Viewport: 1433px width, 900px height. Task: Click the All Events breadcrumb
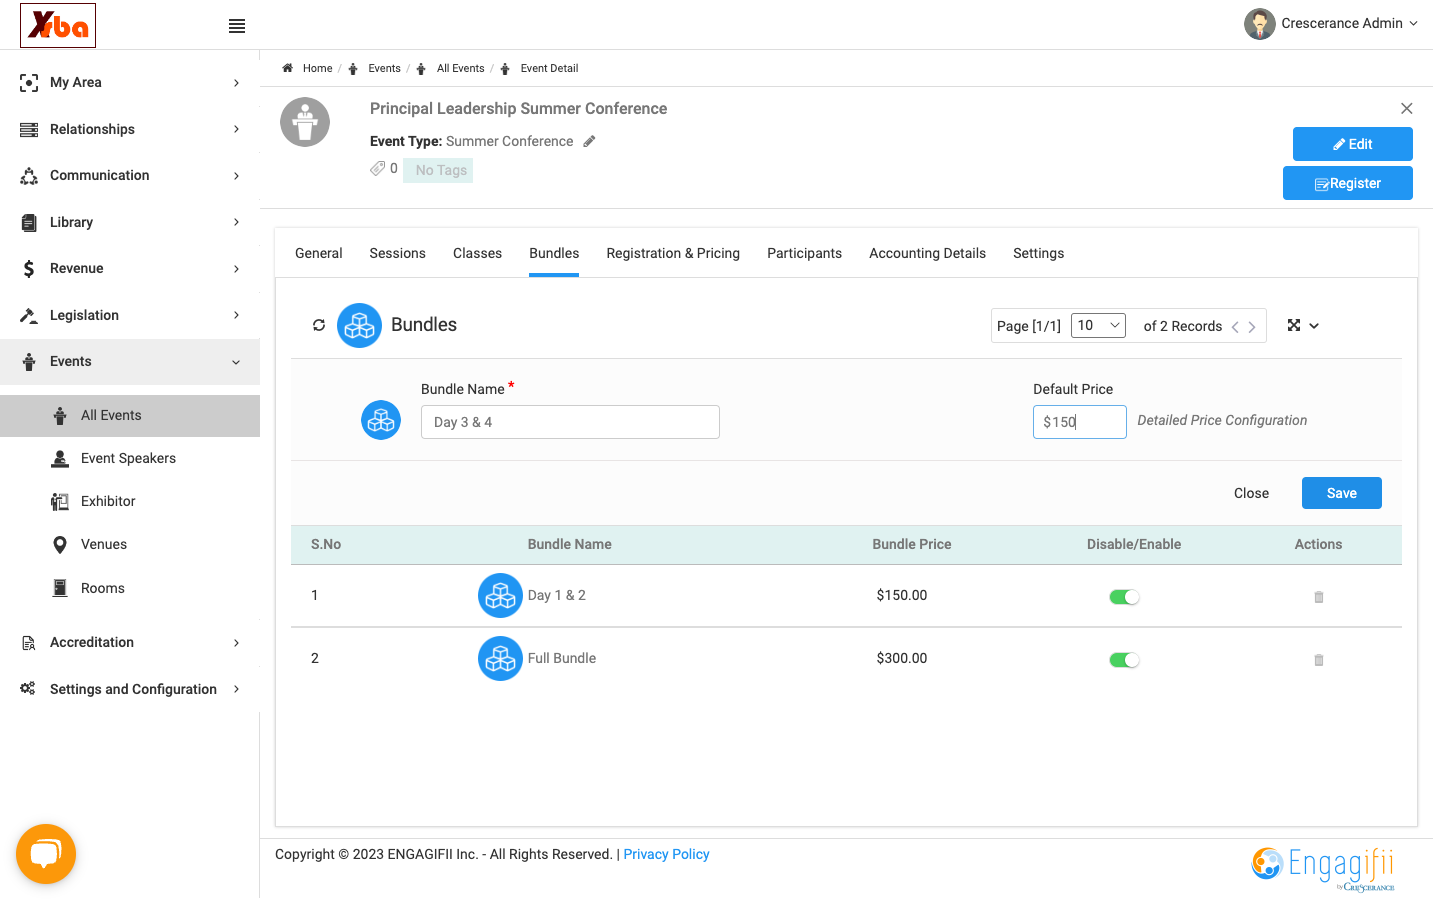460,68
